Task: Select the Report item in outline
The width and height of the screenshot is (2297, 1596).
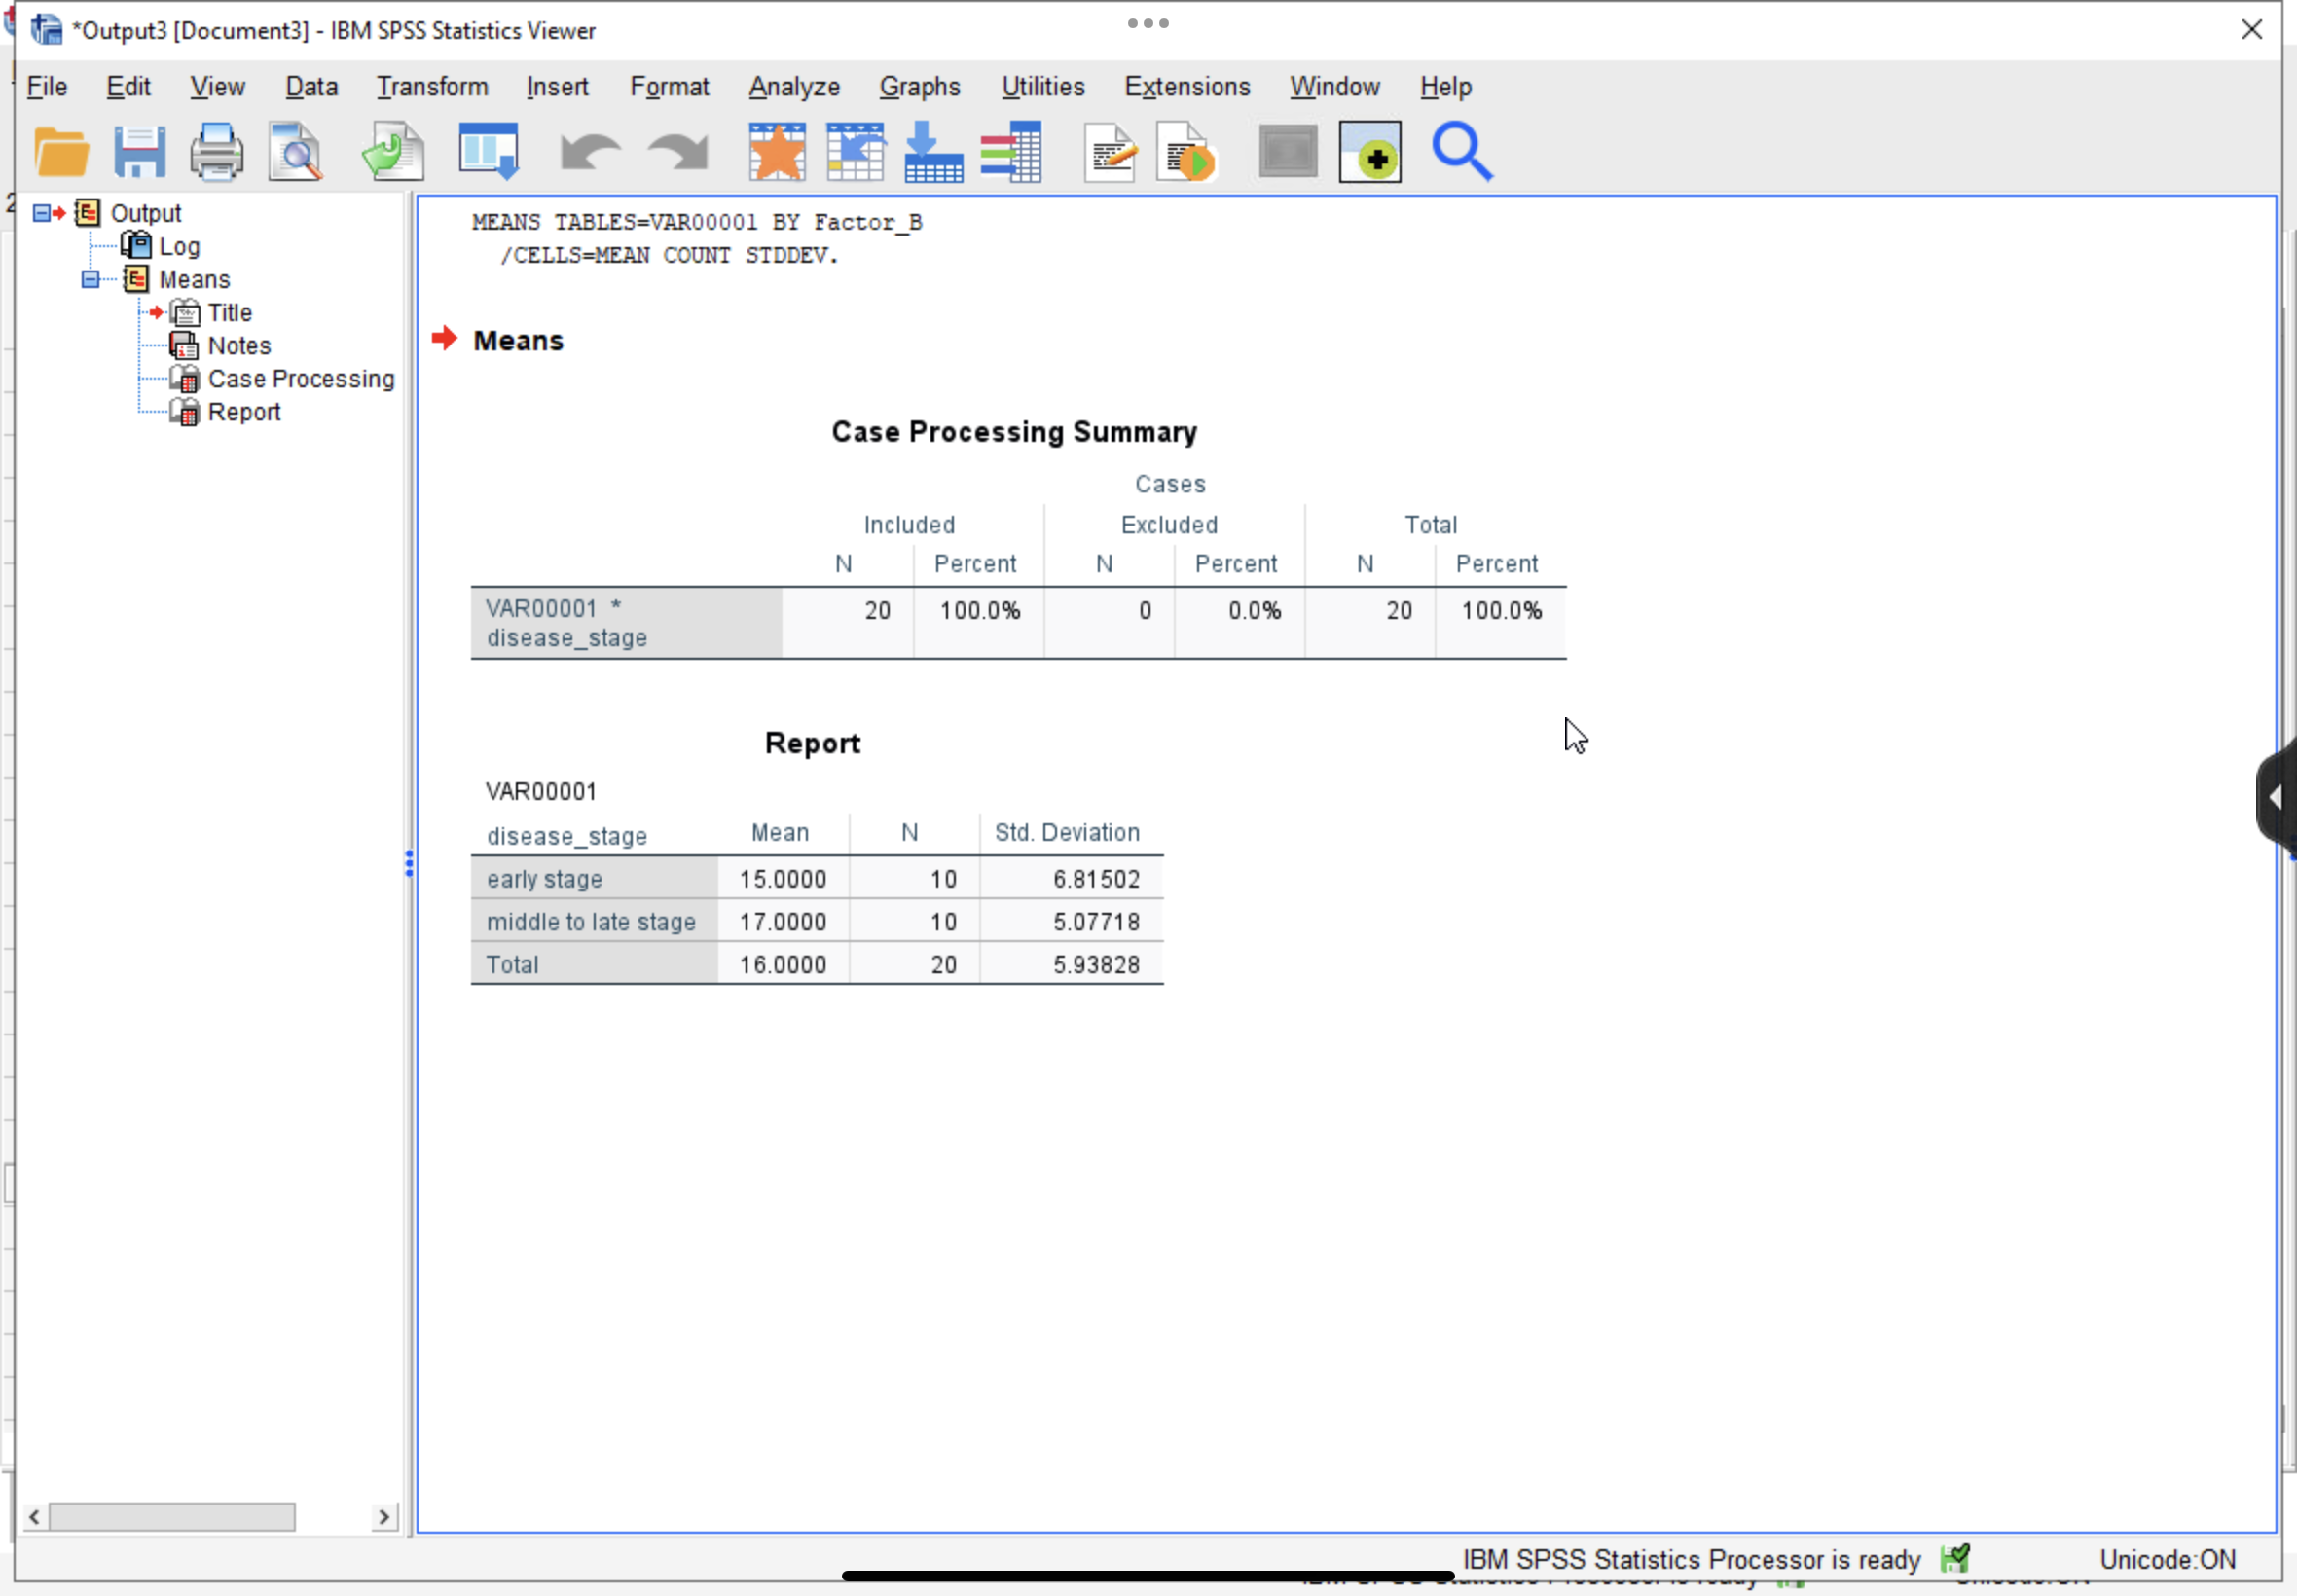Action: 244,411
